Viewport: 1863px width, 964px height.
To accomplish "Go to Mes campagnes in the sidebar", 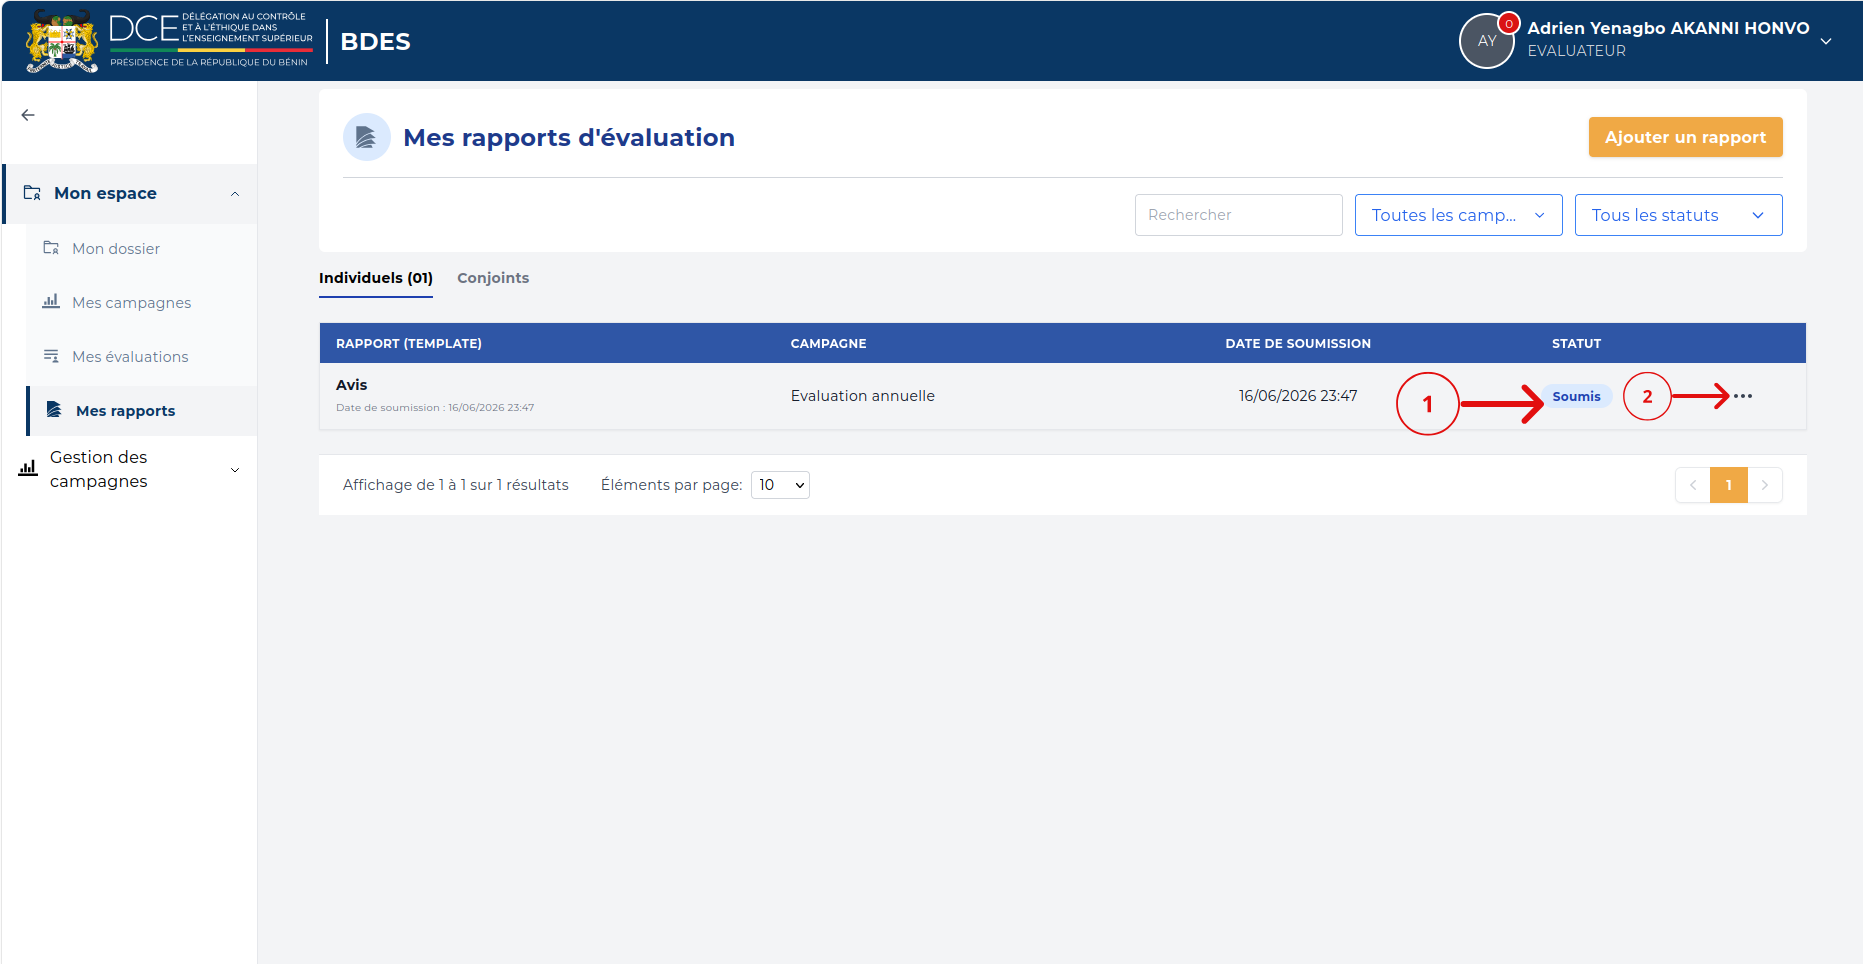I will pyautogui.click(x=131, y=302).
